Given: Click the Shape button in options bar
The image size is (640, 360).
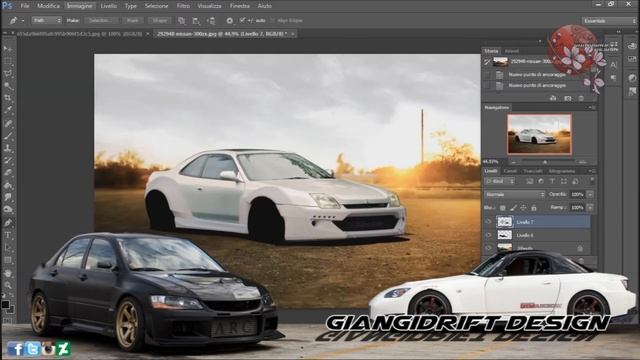Looking at the screenshot, I should pos(160,20).
